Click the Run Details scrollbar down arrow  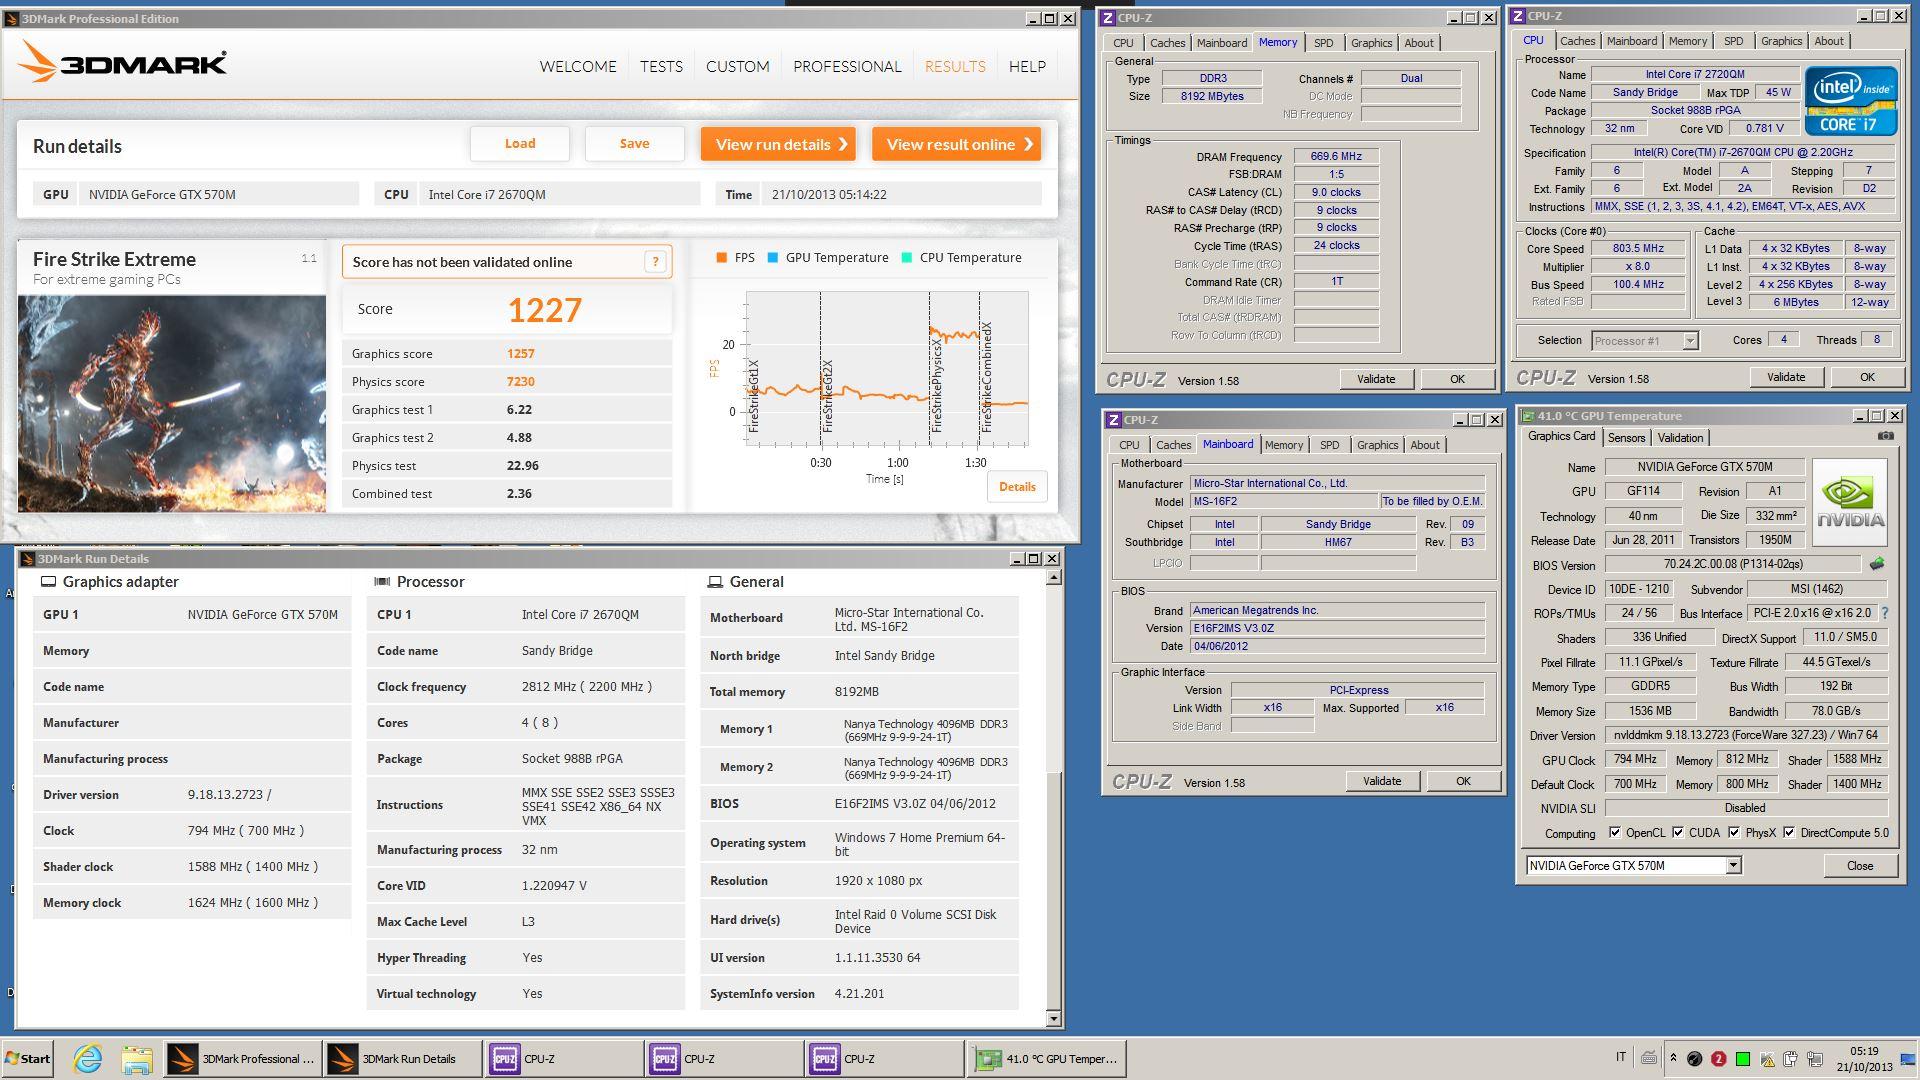click(1053, 1019)
